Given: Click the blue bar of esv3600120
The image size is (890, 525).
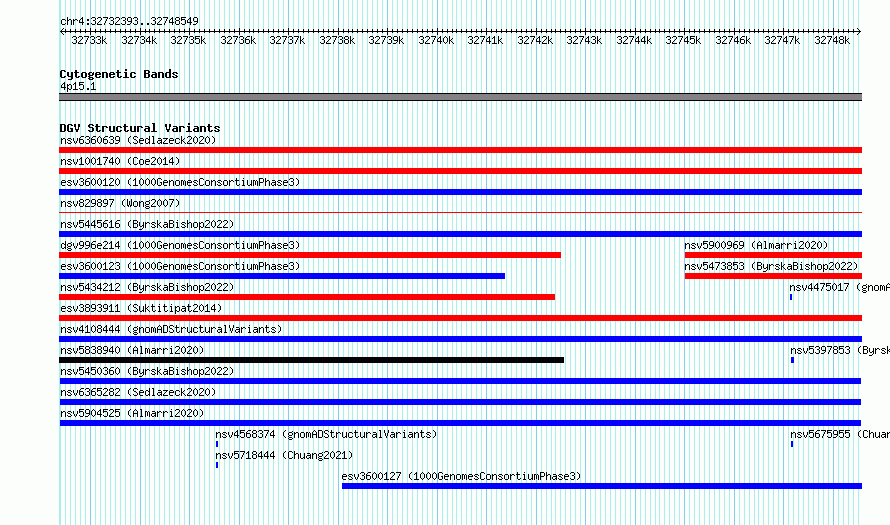Looking at the screenshot, I should [460, 192].
